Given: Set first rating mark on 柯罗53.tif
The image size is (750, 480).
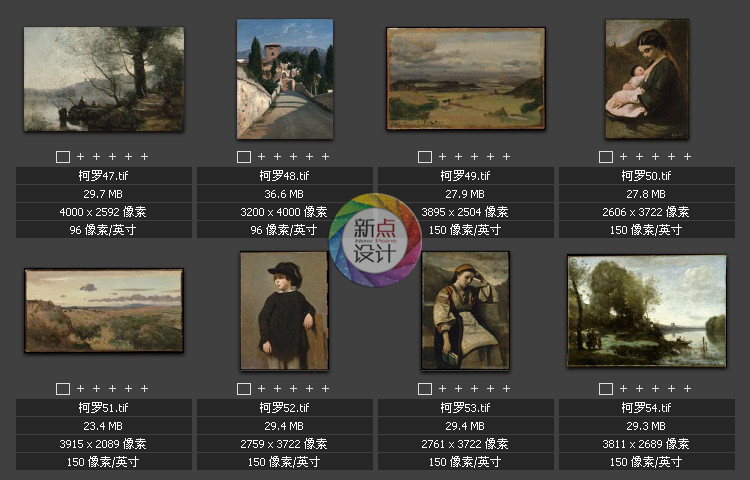Looking at the screenshot, I should coord(442,388).
